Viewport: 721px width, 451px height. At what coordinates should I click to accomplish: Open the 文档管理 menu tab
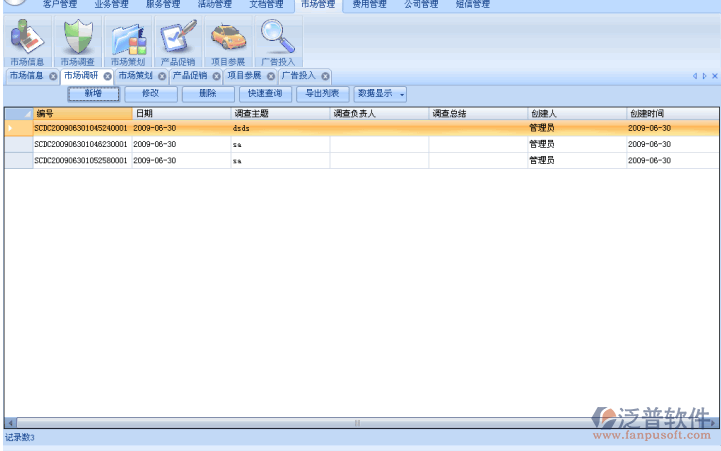point(266,5)
